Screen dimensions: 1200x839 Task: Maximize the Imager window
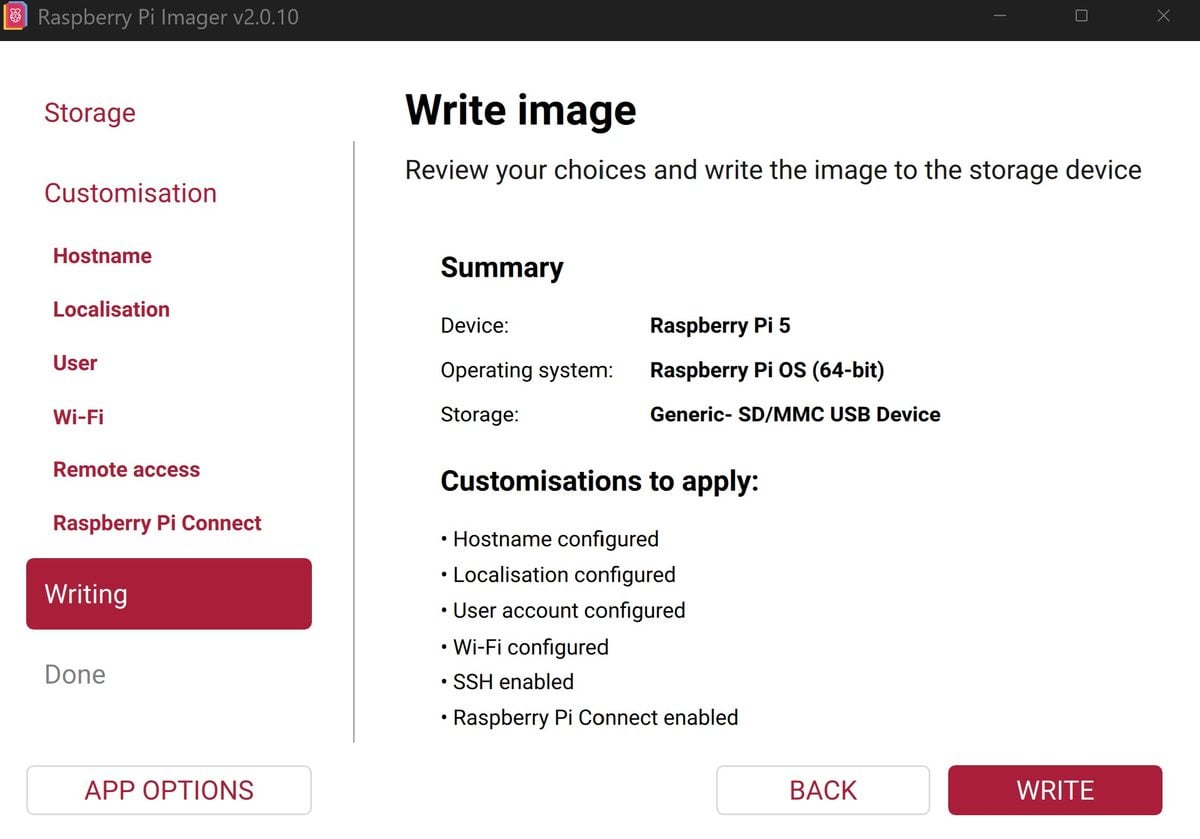click(x=1082, y=16)
